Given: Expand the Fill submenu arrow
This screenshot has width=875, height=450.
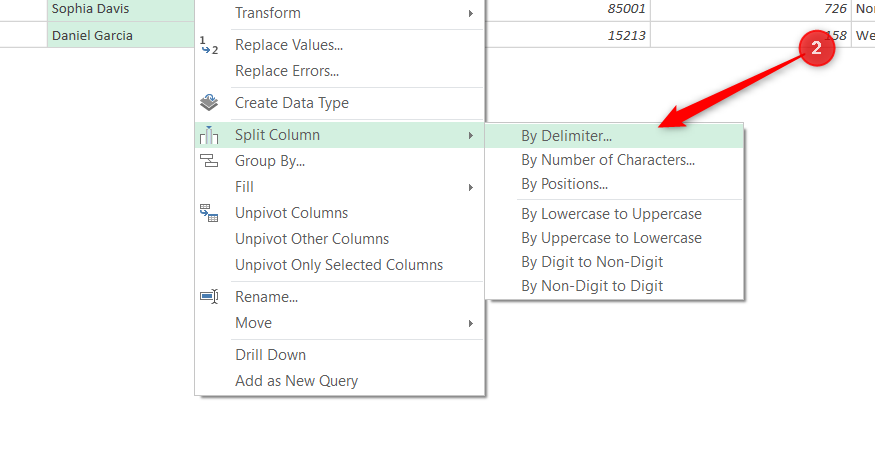Looking at the screenshot, I should pyautogui.click(x=471, y=187).
